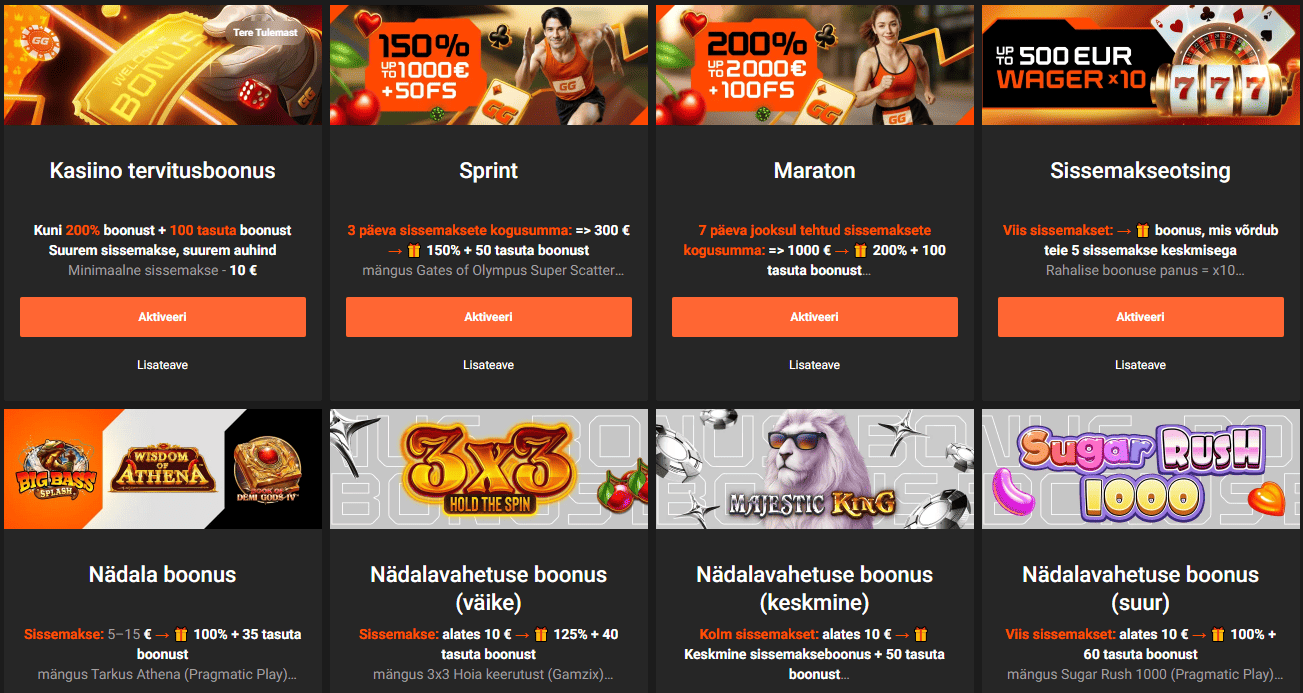Activate the Maraton bonus

(x=815, y=317)
